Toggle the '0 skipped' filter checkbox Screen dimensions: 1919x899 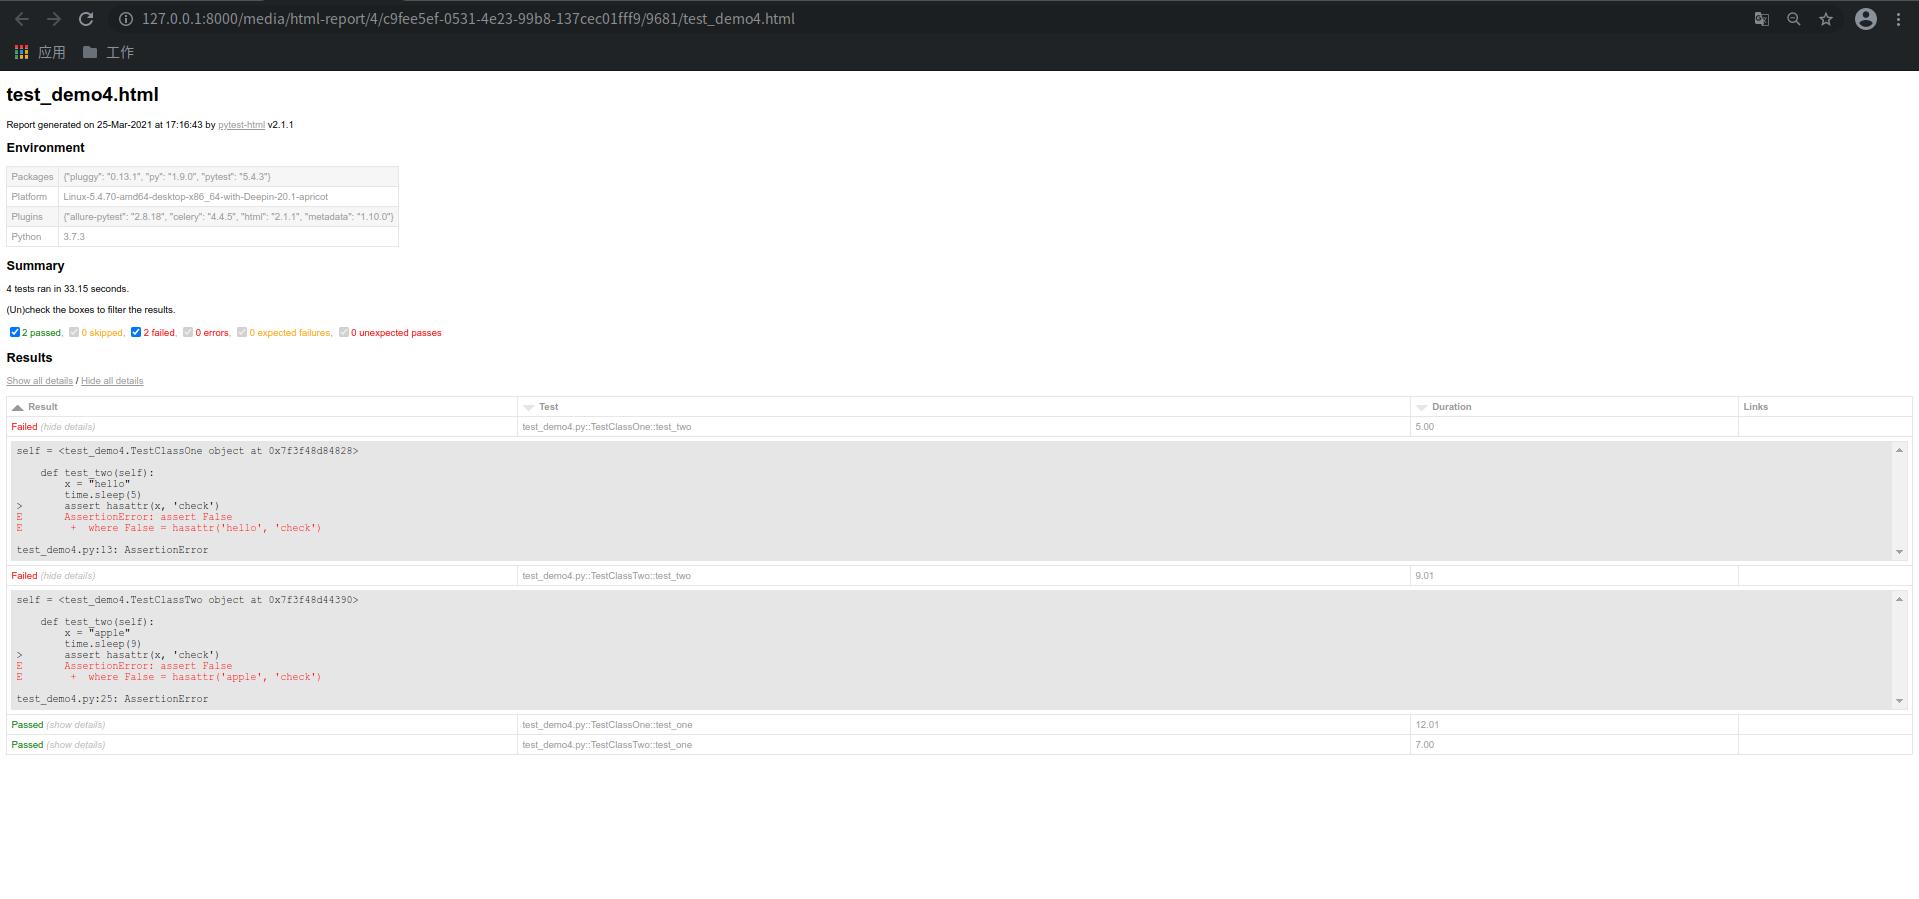point(74,332)
